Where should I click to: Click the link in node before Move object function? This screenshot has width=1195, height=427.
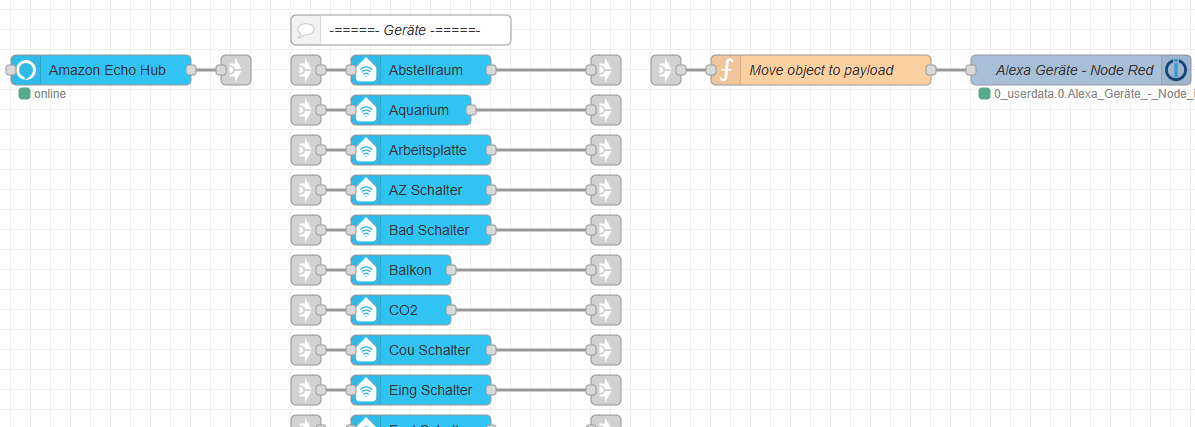coord(666,70)
